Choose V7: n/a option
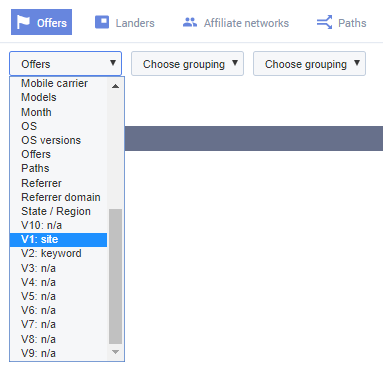The width and height of the screenshot is (383, 366). (x=58, y=324)
